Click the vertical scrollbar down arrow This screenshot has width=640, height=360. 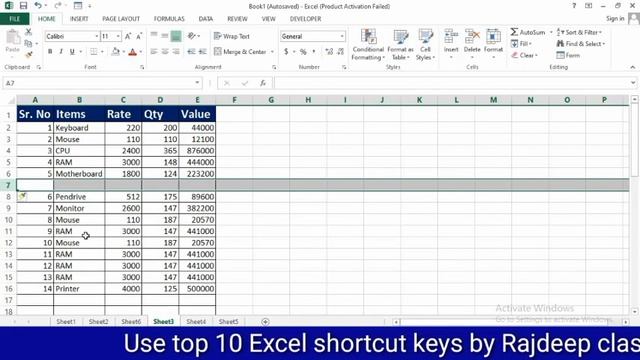635,312
